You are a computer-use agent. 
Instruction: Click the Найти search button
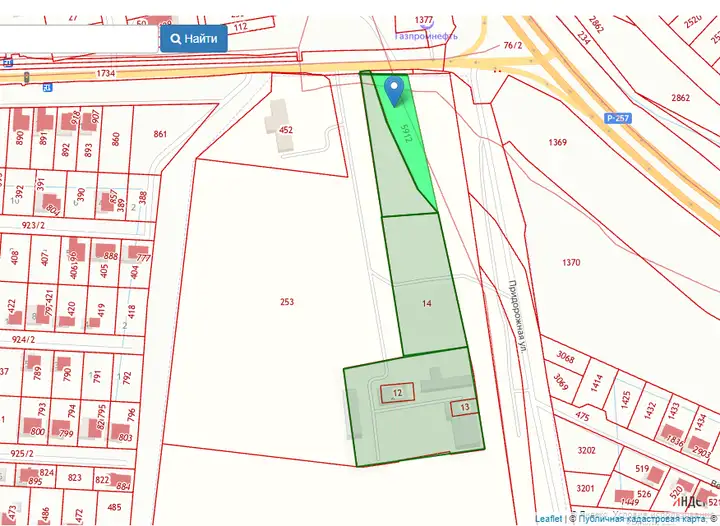[193, 39]
